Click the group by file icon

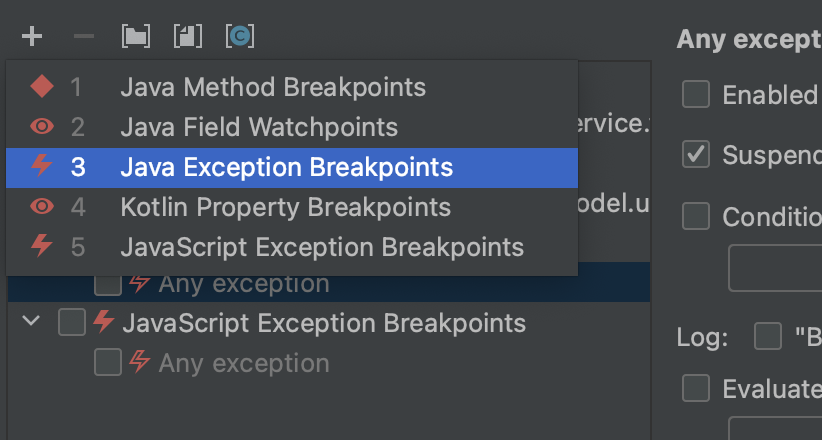point(187,37)
